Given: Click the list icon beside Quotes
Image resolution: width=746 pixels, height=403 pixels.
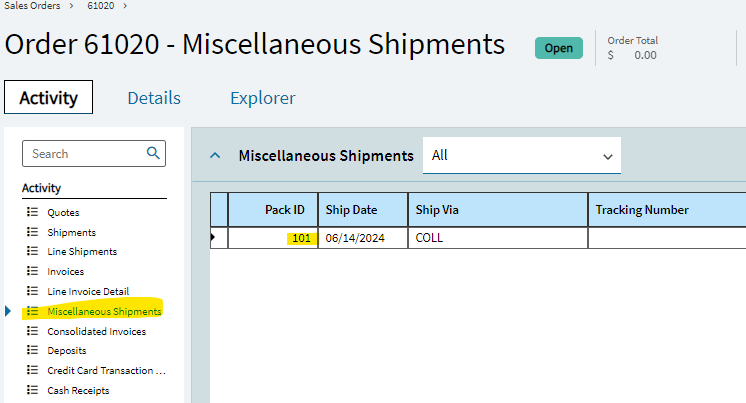Looking at the screenshot, I should click(32, 212).
